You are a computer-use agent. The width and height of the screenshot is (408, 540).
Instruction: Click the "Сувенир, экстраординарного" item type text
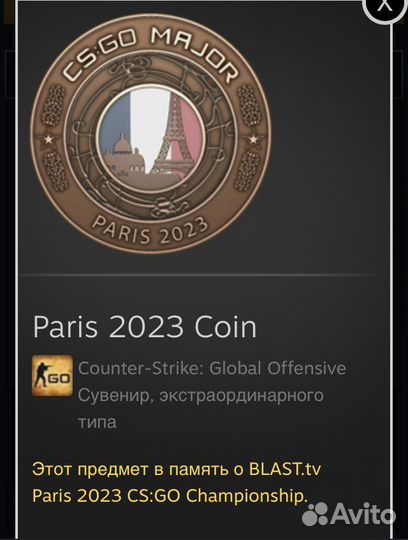[201, 395]
